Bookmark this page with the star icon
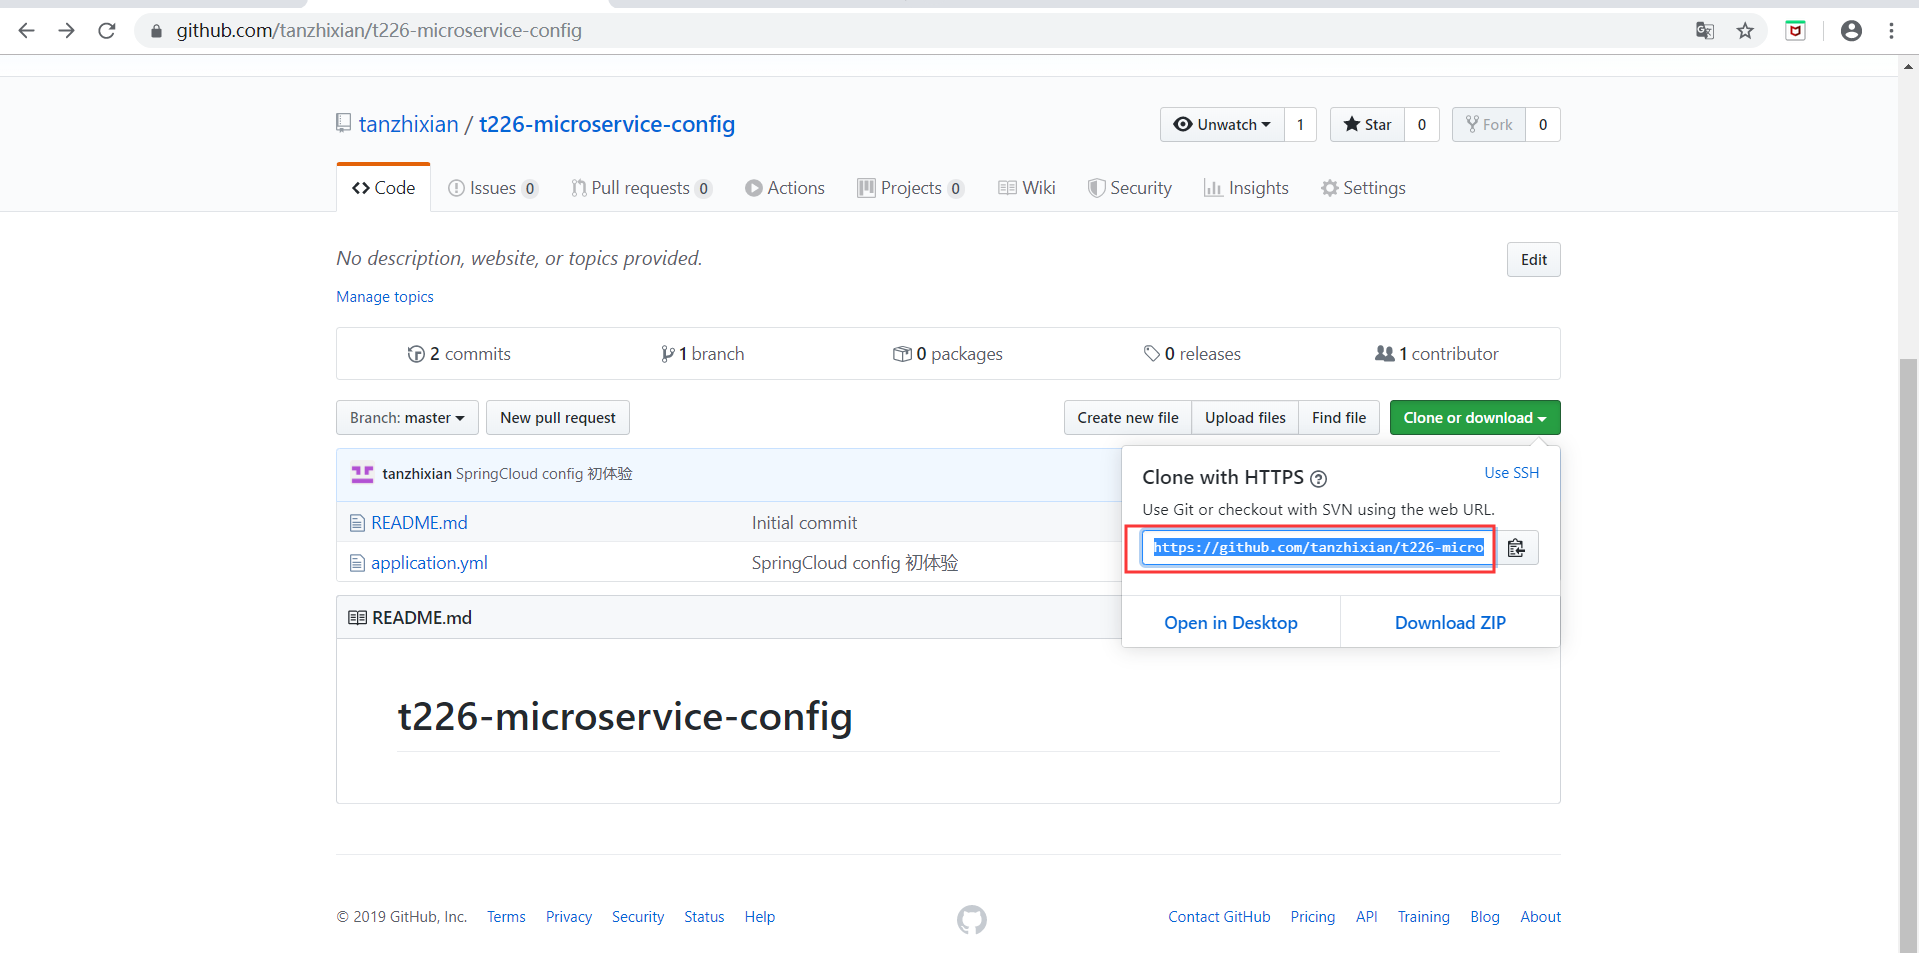1919x953 pixels. [1745, 31]
